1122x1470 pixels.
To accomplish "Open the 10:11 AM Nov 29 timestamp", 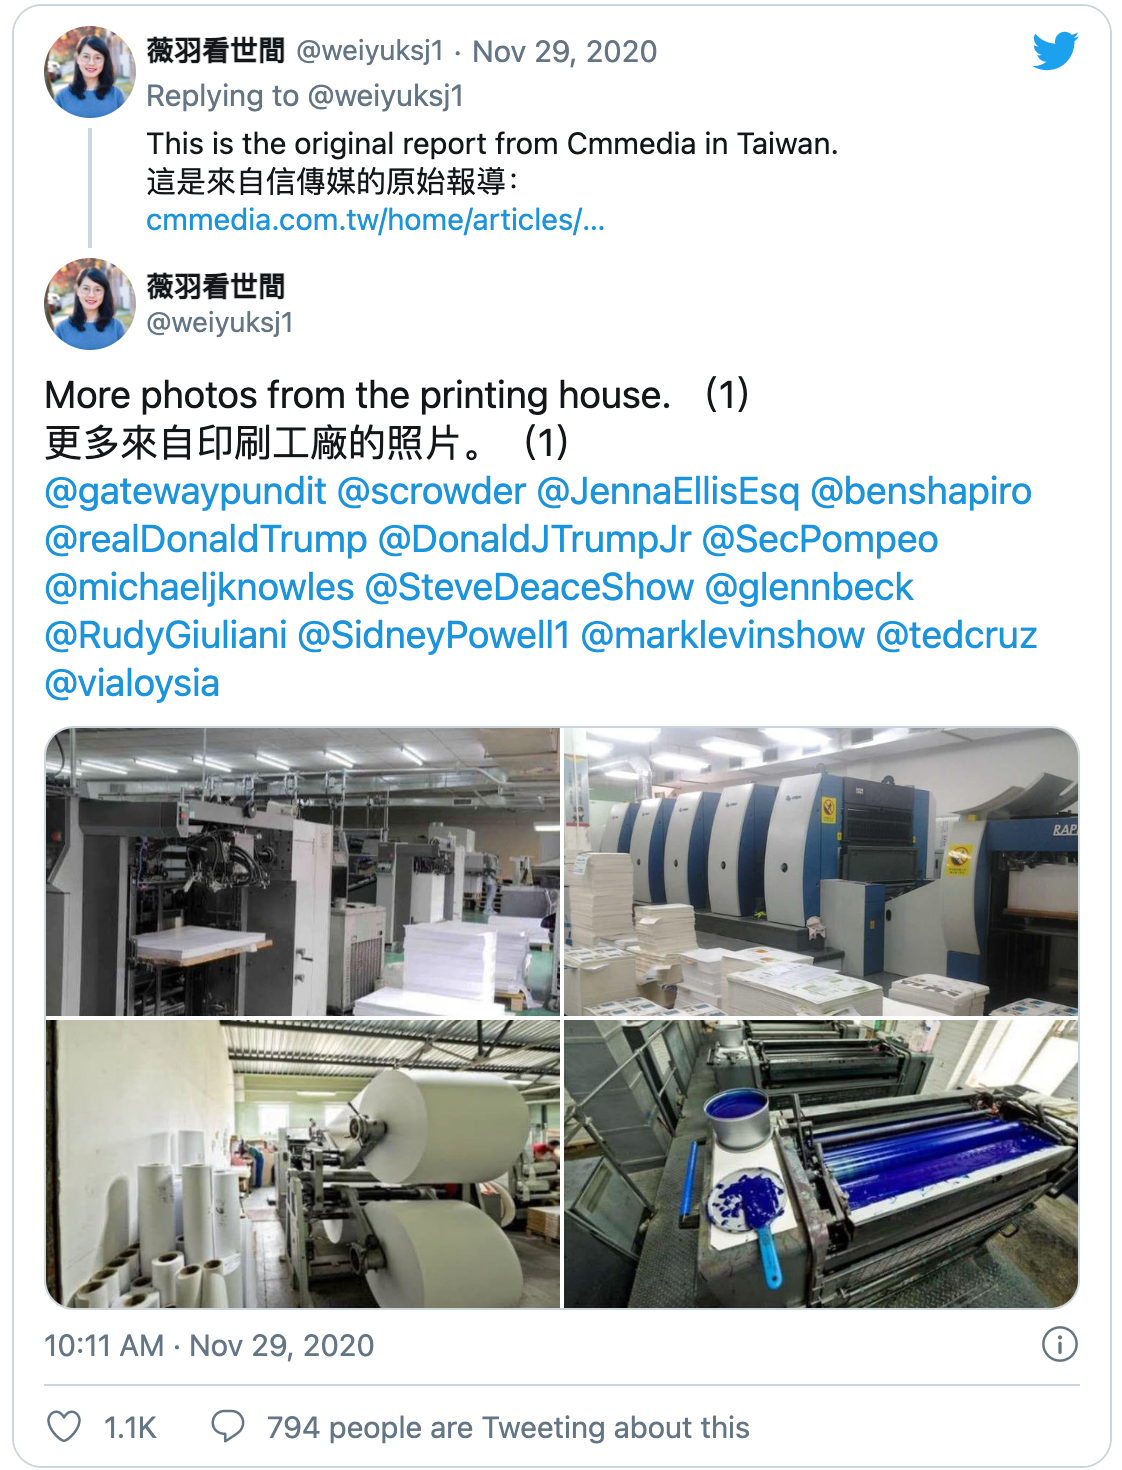I will point(209,1345).
